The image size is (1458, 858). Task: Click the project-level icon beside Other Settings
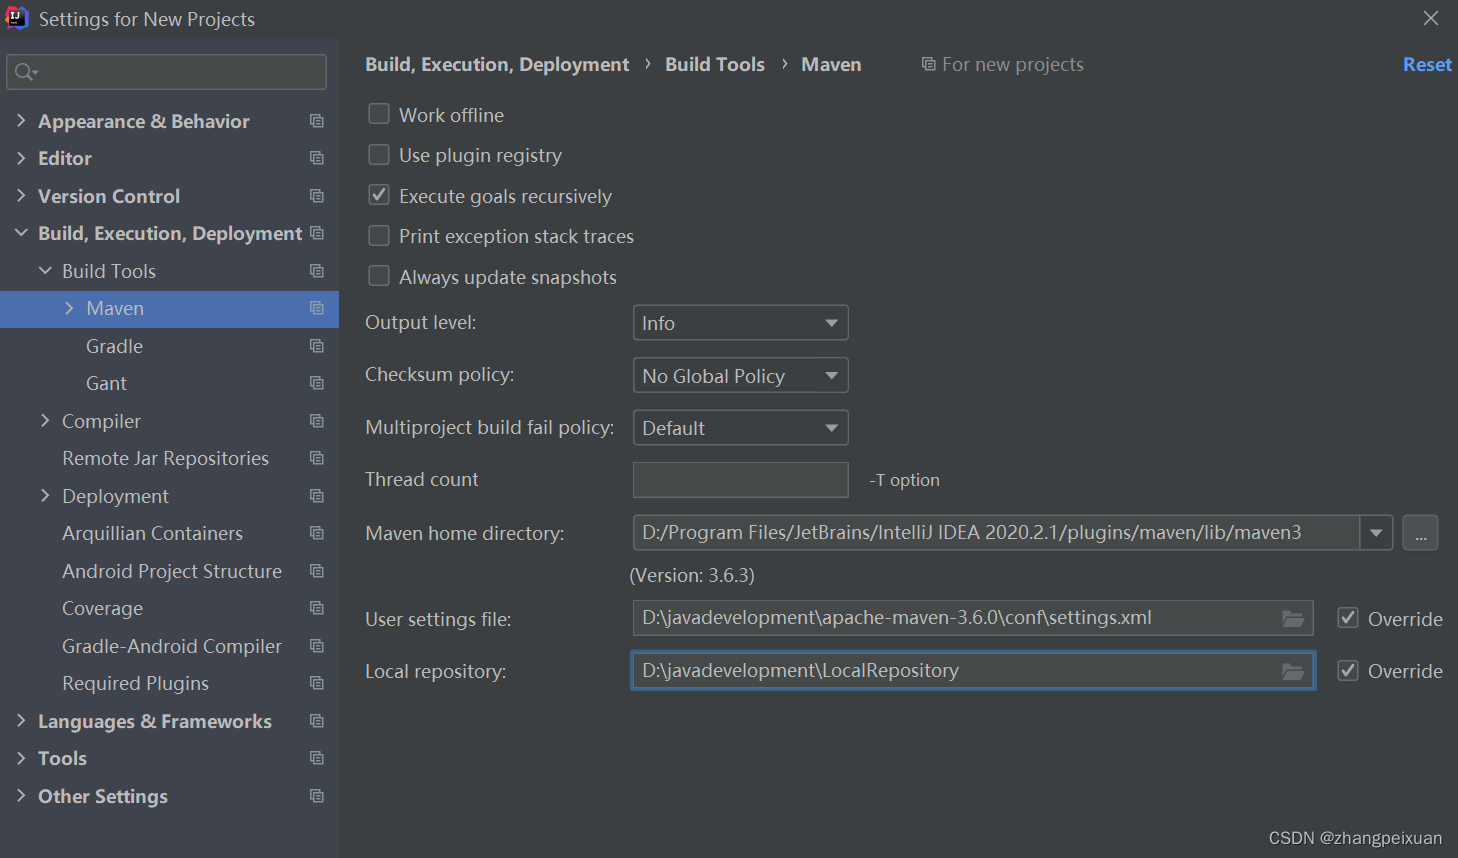click(x=317, y=796)
